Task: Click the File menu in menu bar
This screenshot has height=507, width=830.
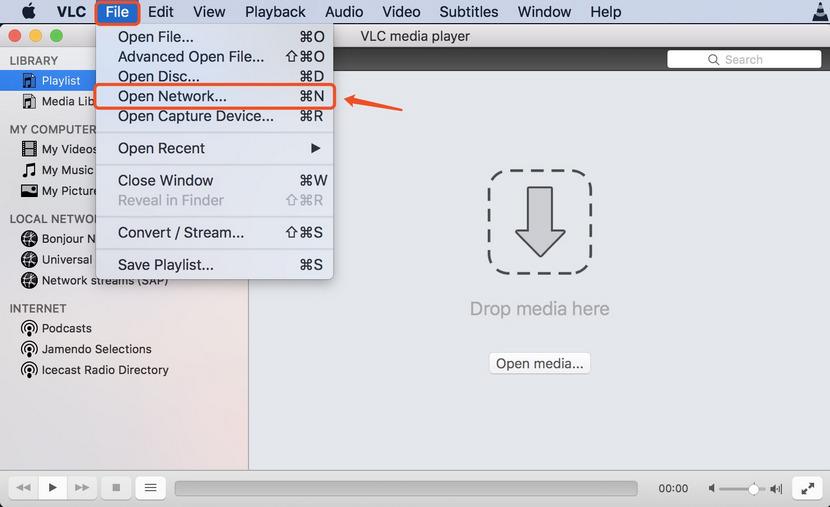Action: click(117, 12)
